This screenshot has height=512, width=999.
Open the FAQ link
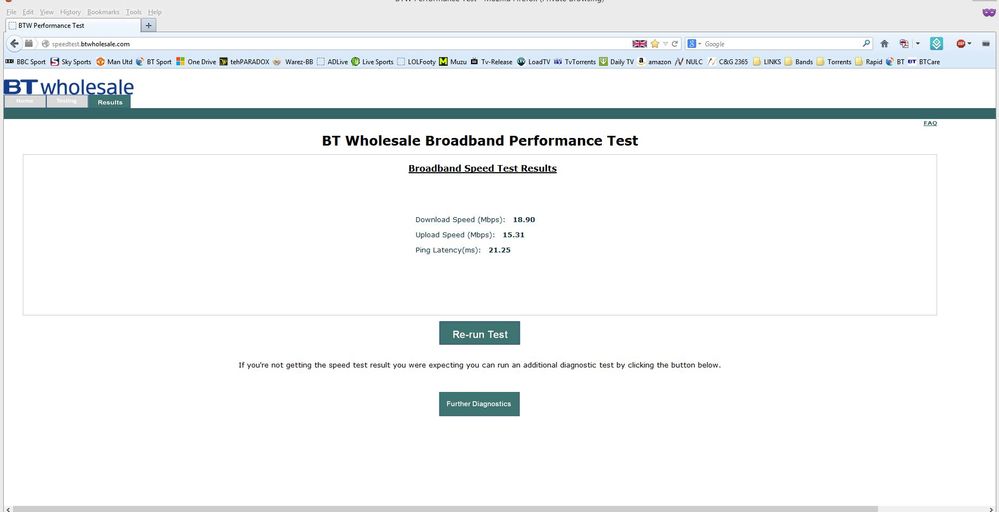pyautogui.click(x=930, y=123)
